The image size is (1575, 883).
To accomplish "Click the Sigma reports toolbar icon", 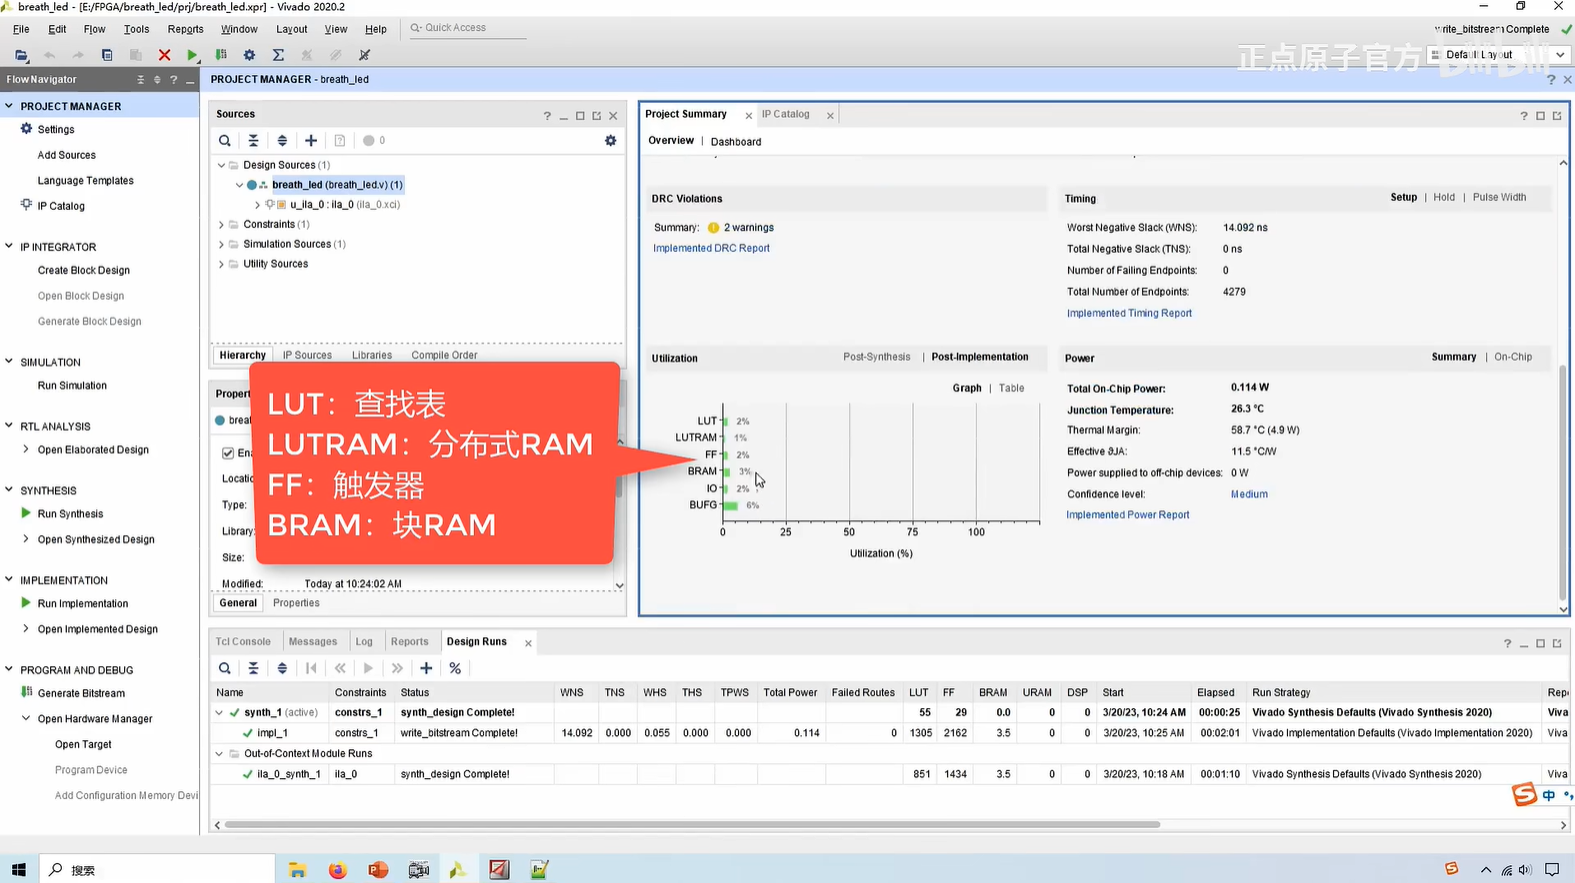I will (278, 55).
